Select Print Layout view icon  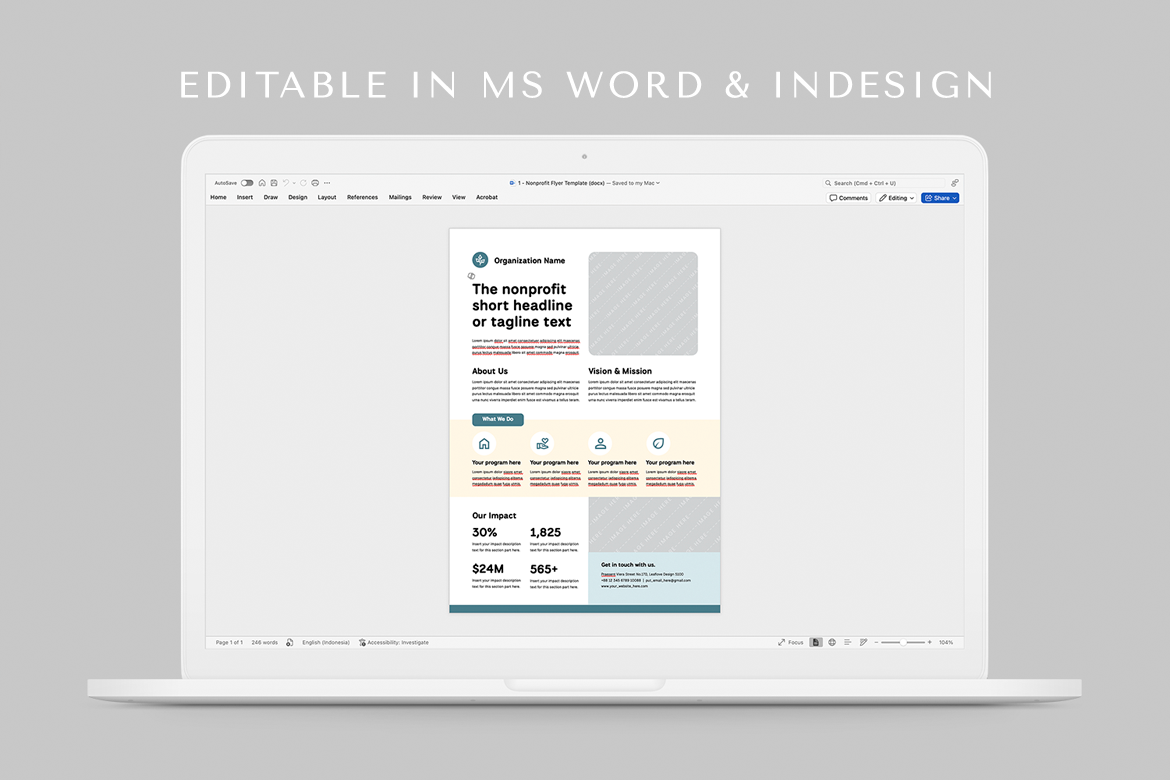816,642
